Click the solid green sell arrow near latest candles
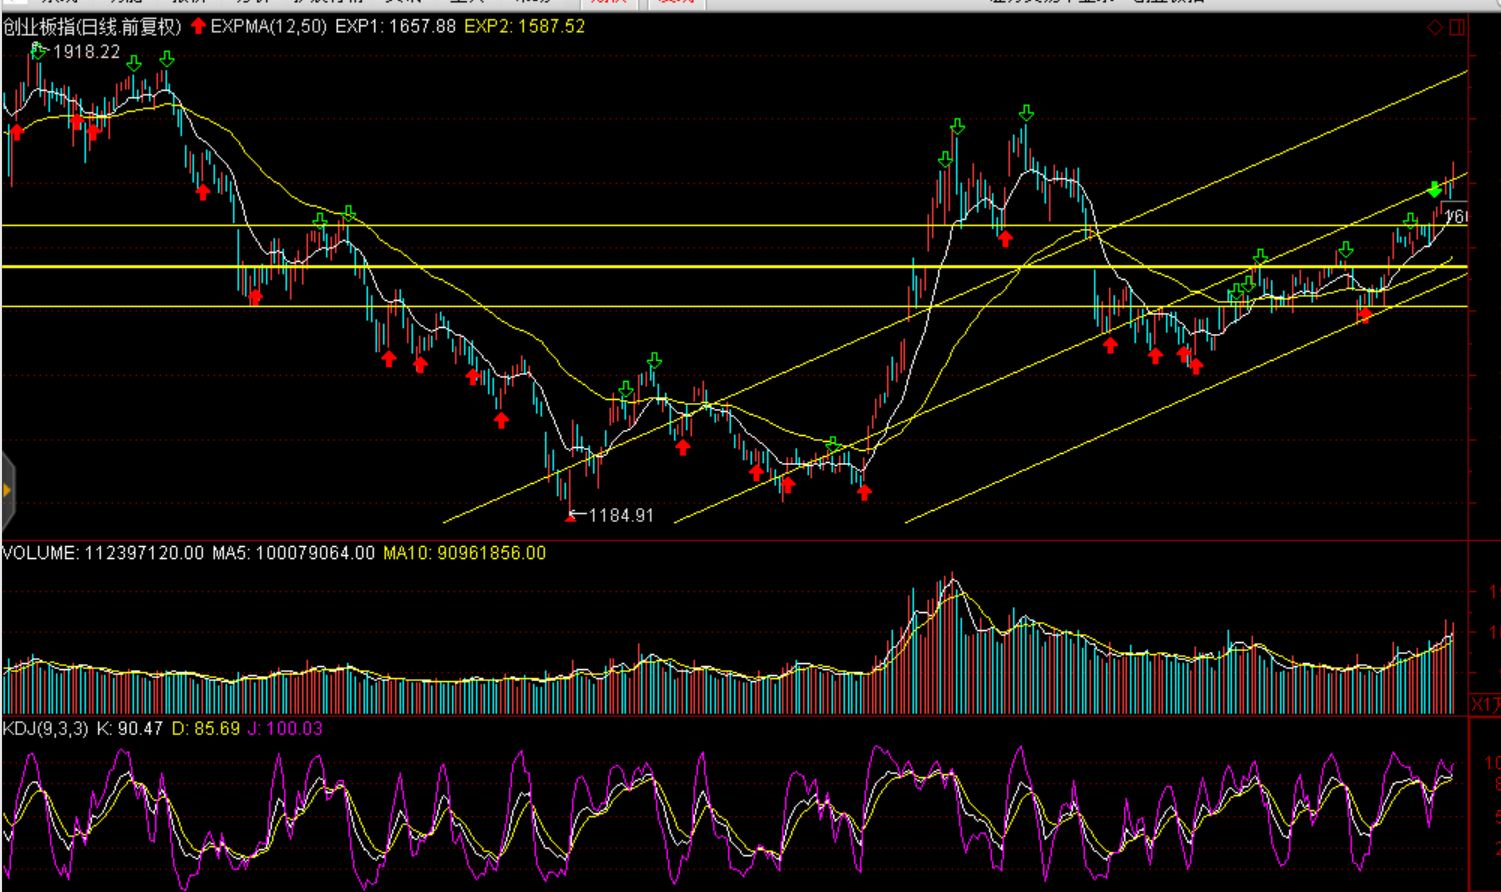 pos(1435,189)
